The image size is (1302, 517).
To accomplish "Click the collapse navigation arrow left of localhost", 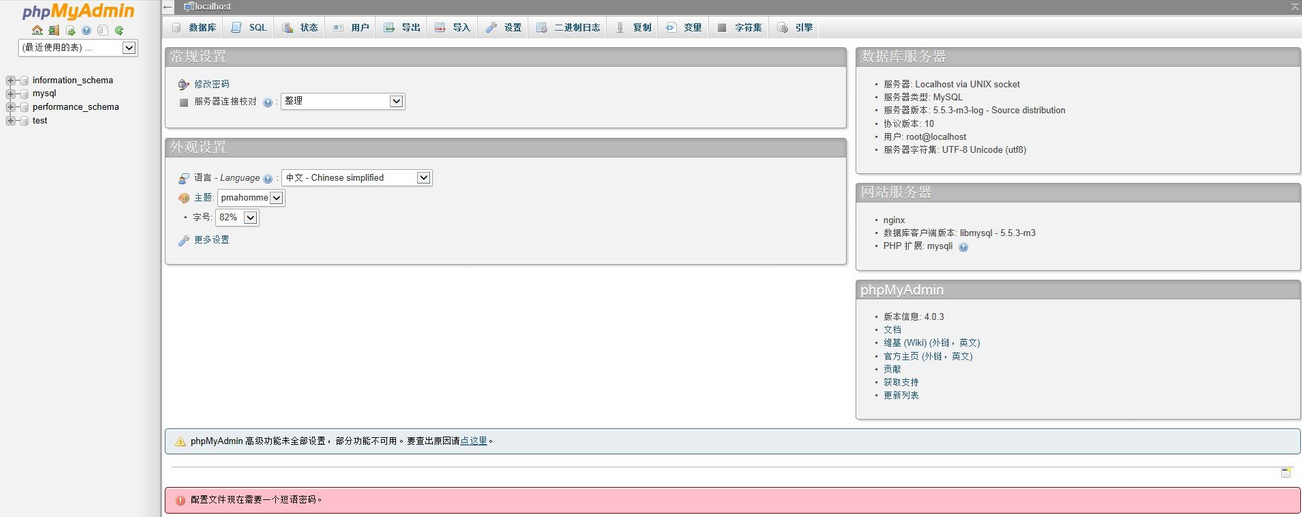I will pyautogui.click(x=168, y=7).
